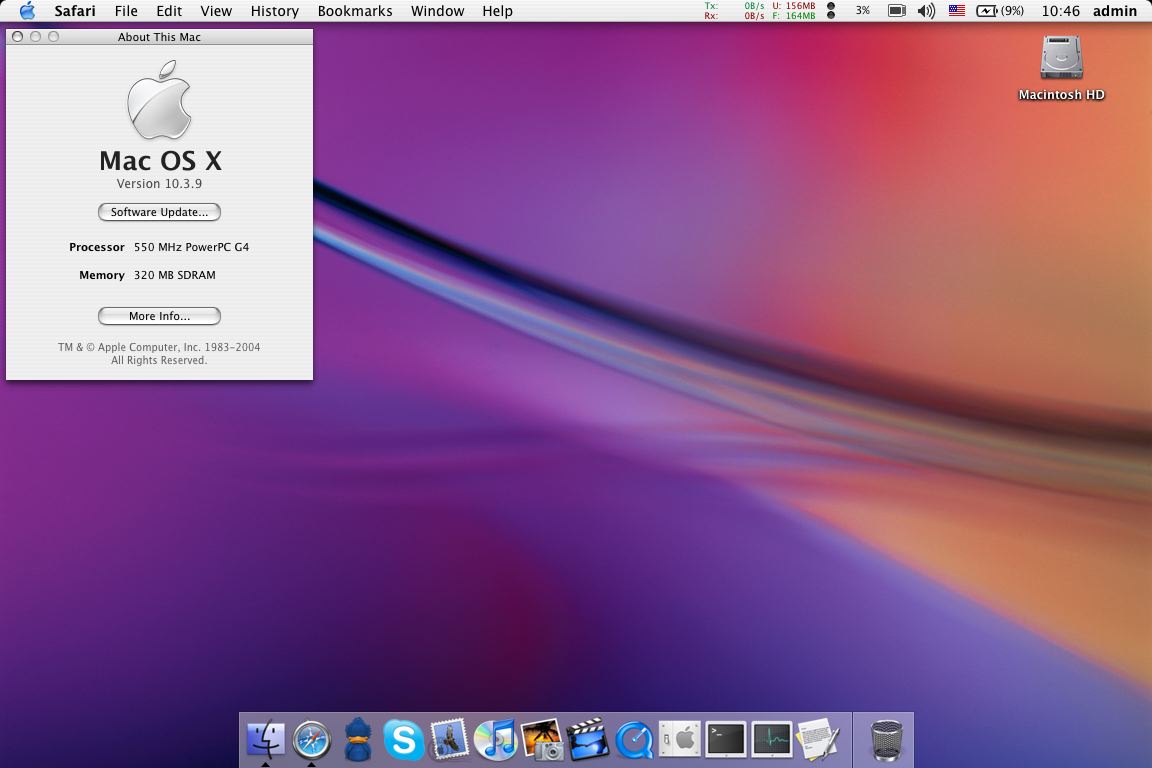Launch Terminal from the dock
This screenshot has height=768, width=1152.
pos(726,740)
